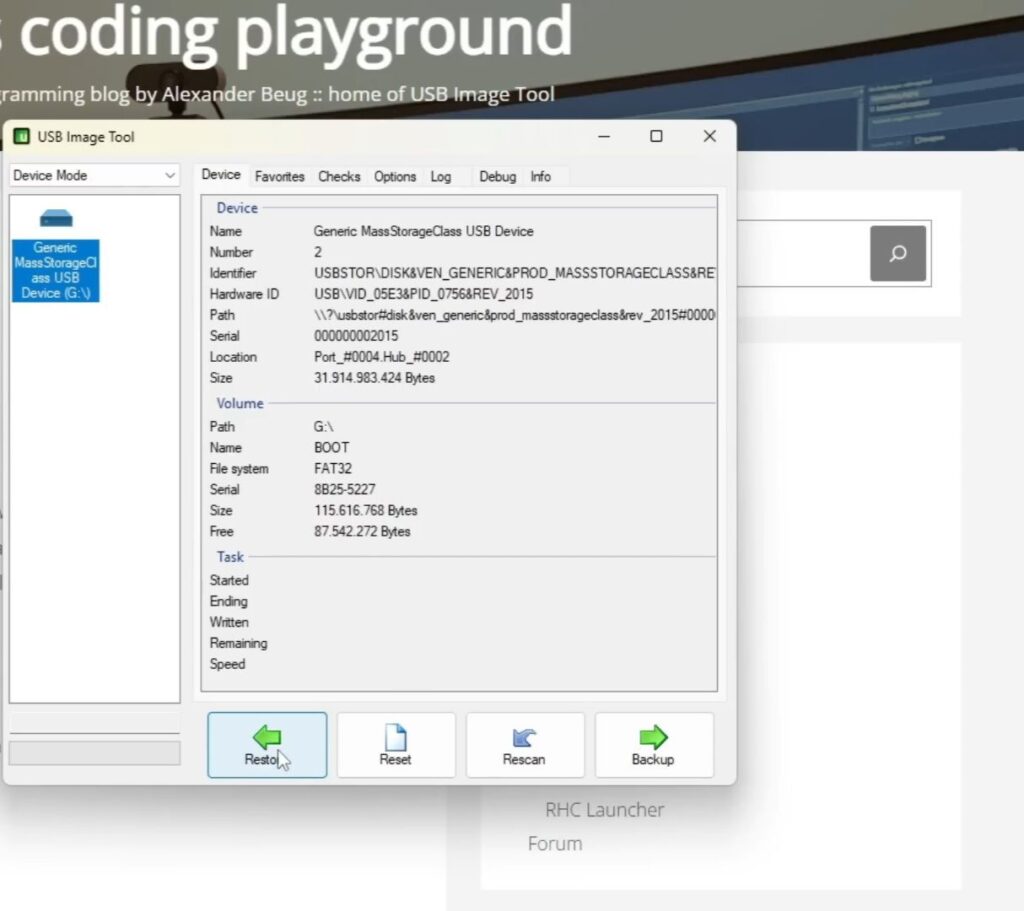Image resolution: width=1024 pixels, height=911 pixels.
Task: Click the Rescan button
Action: click(x=524, y=745)
